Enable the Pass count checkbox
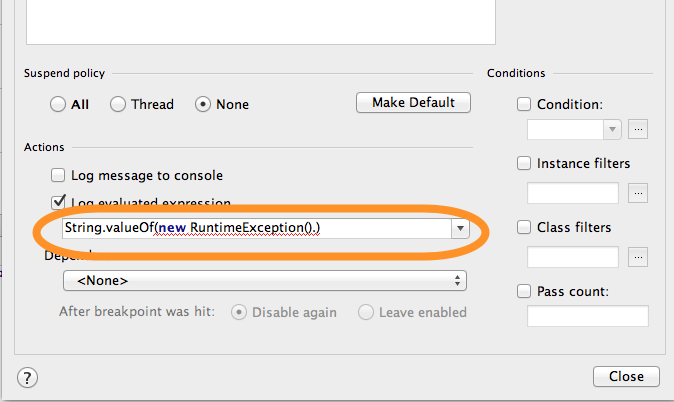This screenshot has height=402, width=674. [524, 291]
